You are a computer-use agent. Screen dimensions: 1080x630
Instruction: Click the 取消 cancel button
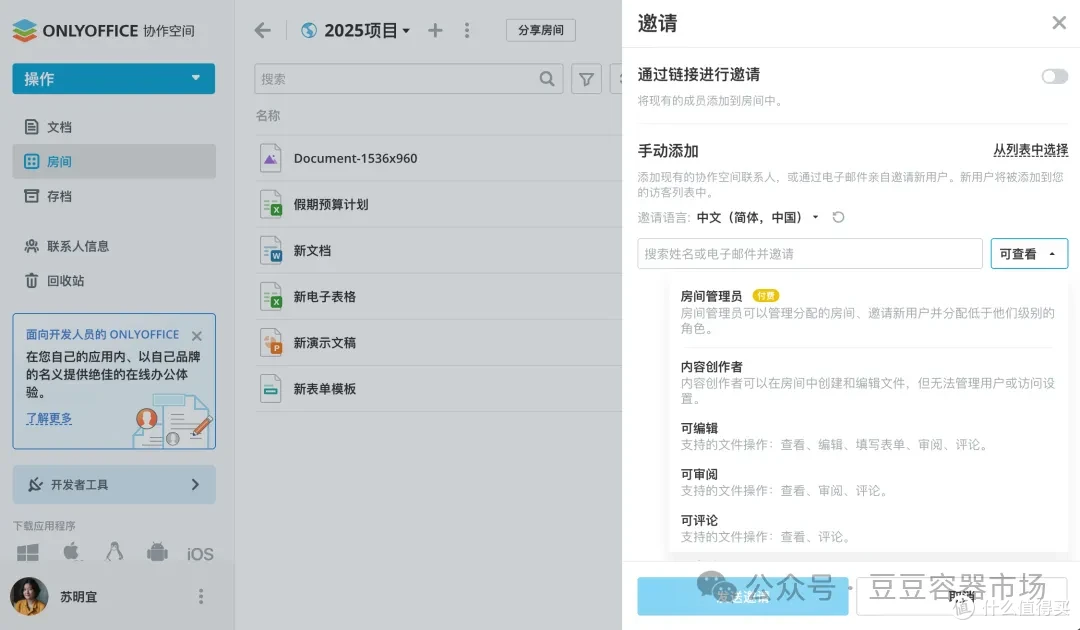point(962,596)
